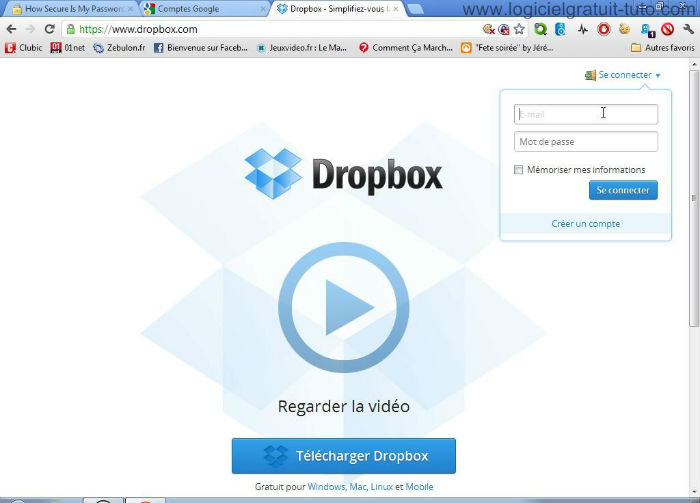Open the Mobile download link

point(419,487)
